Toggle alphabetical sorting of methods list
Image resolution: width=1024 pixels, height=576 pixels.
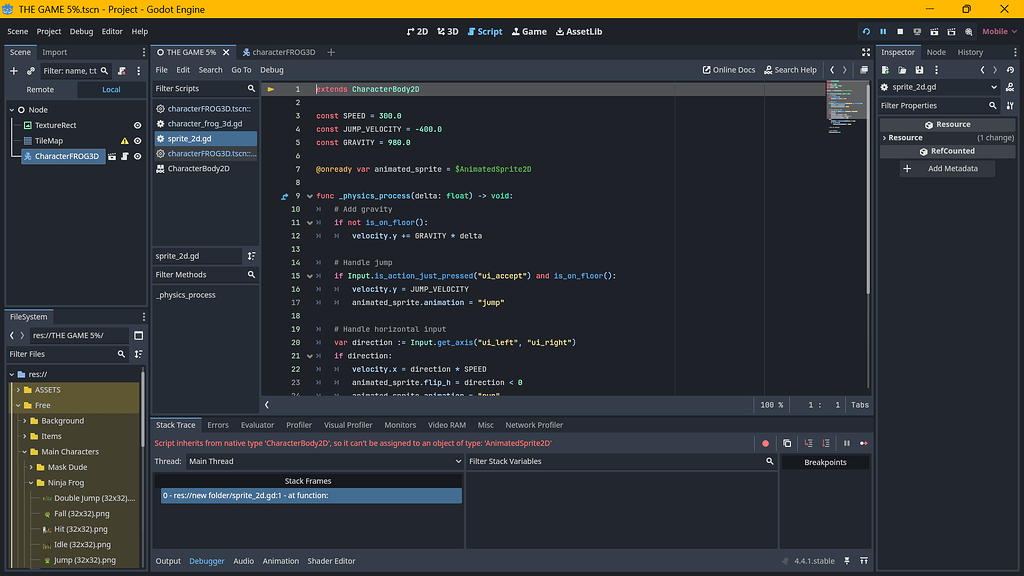pyautogui.click(x=251, y=256)
